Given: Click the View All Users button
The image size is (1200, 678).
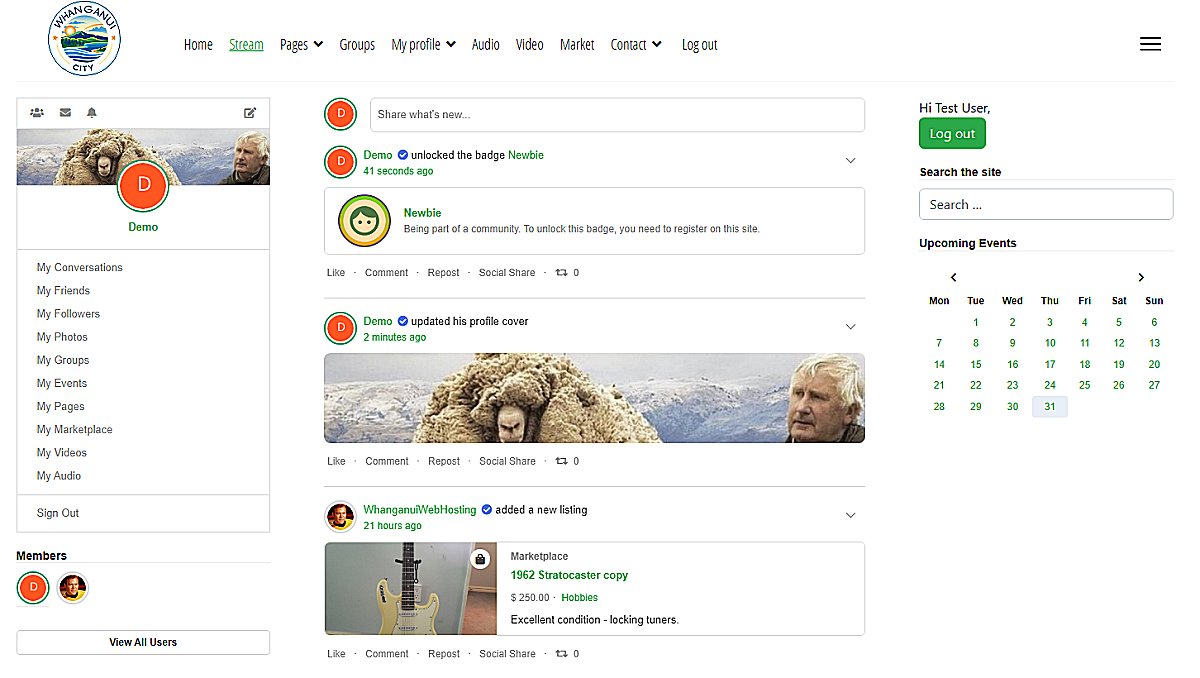Looking at the screenshot, I should pos(143,642).
